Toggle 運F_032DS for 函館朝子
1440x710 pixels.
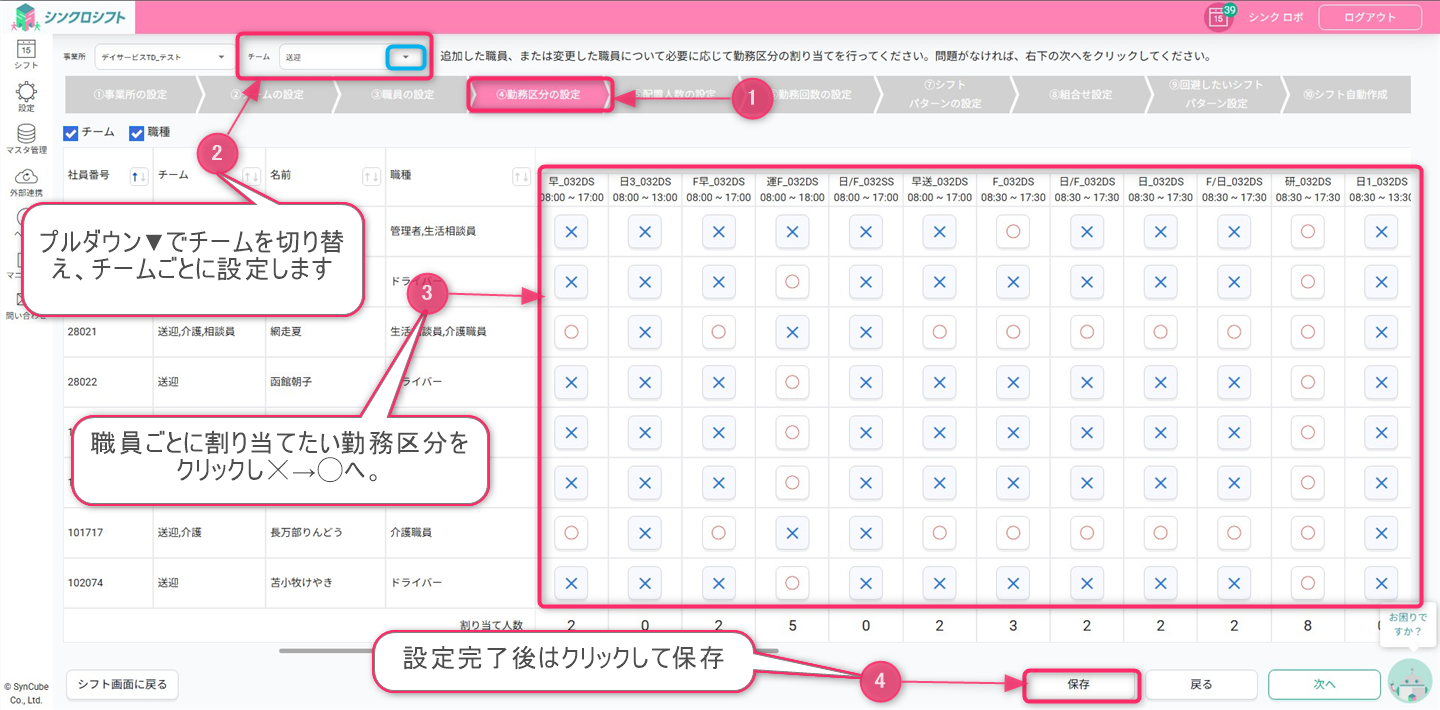click(792, 382)
